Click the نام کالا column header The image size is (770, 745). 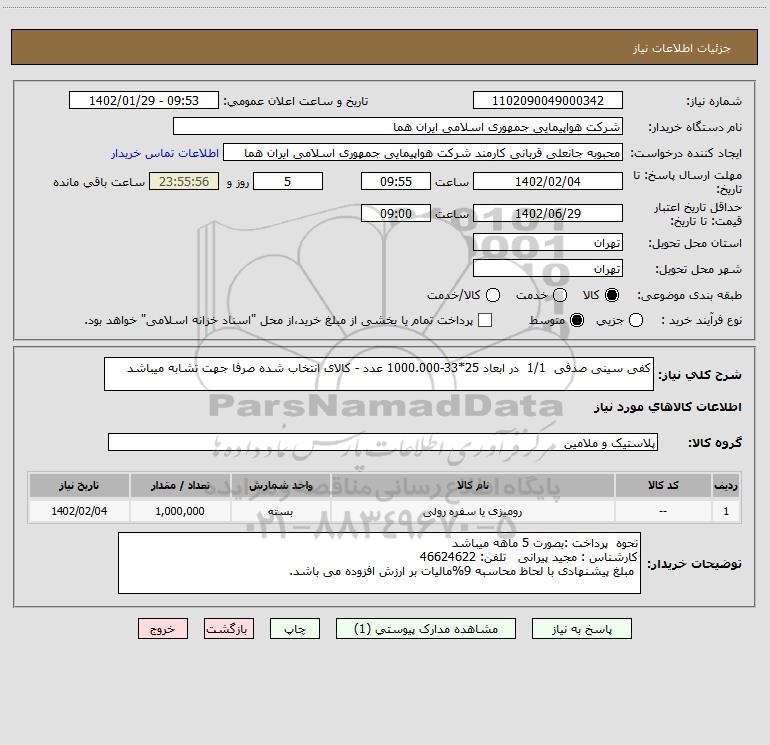pos(472,485)
